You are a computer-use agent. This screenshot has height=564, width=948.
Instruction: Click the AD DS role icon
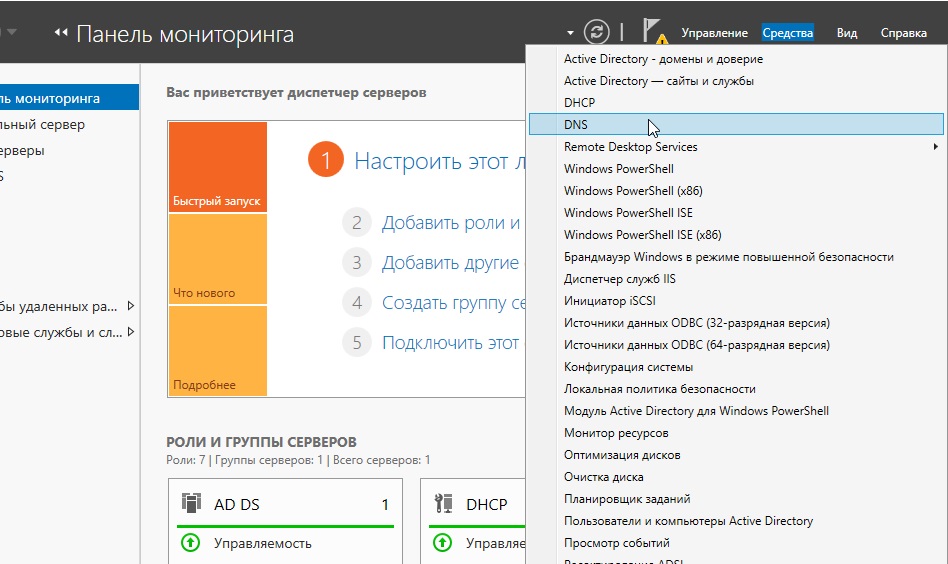pos(191,503)
